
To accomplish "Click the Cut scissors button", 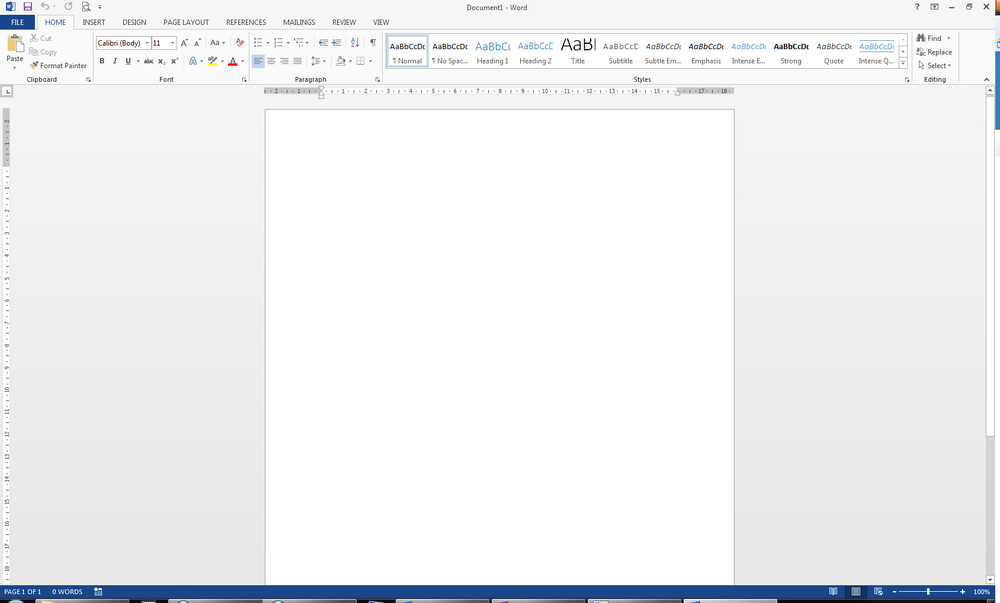I will (40, 38).
